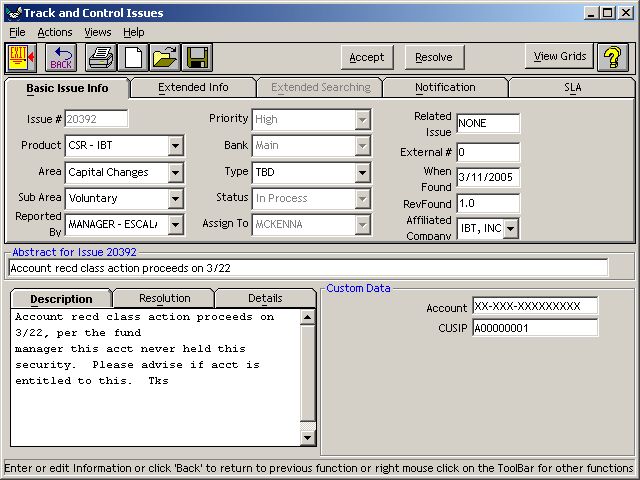Click the Print toolbar icon
The image size is (640, 480).
pyautogui.click(x=101, y=57)
